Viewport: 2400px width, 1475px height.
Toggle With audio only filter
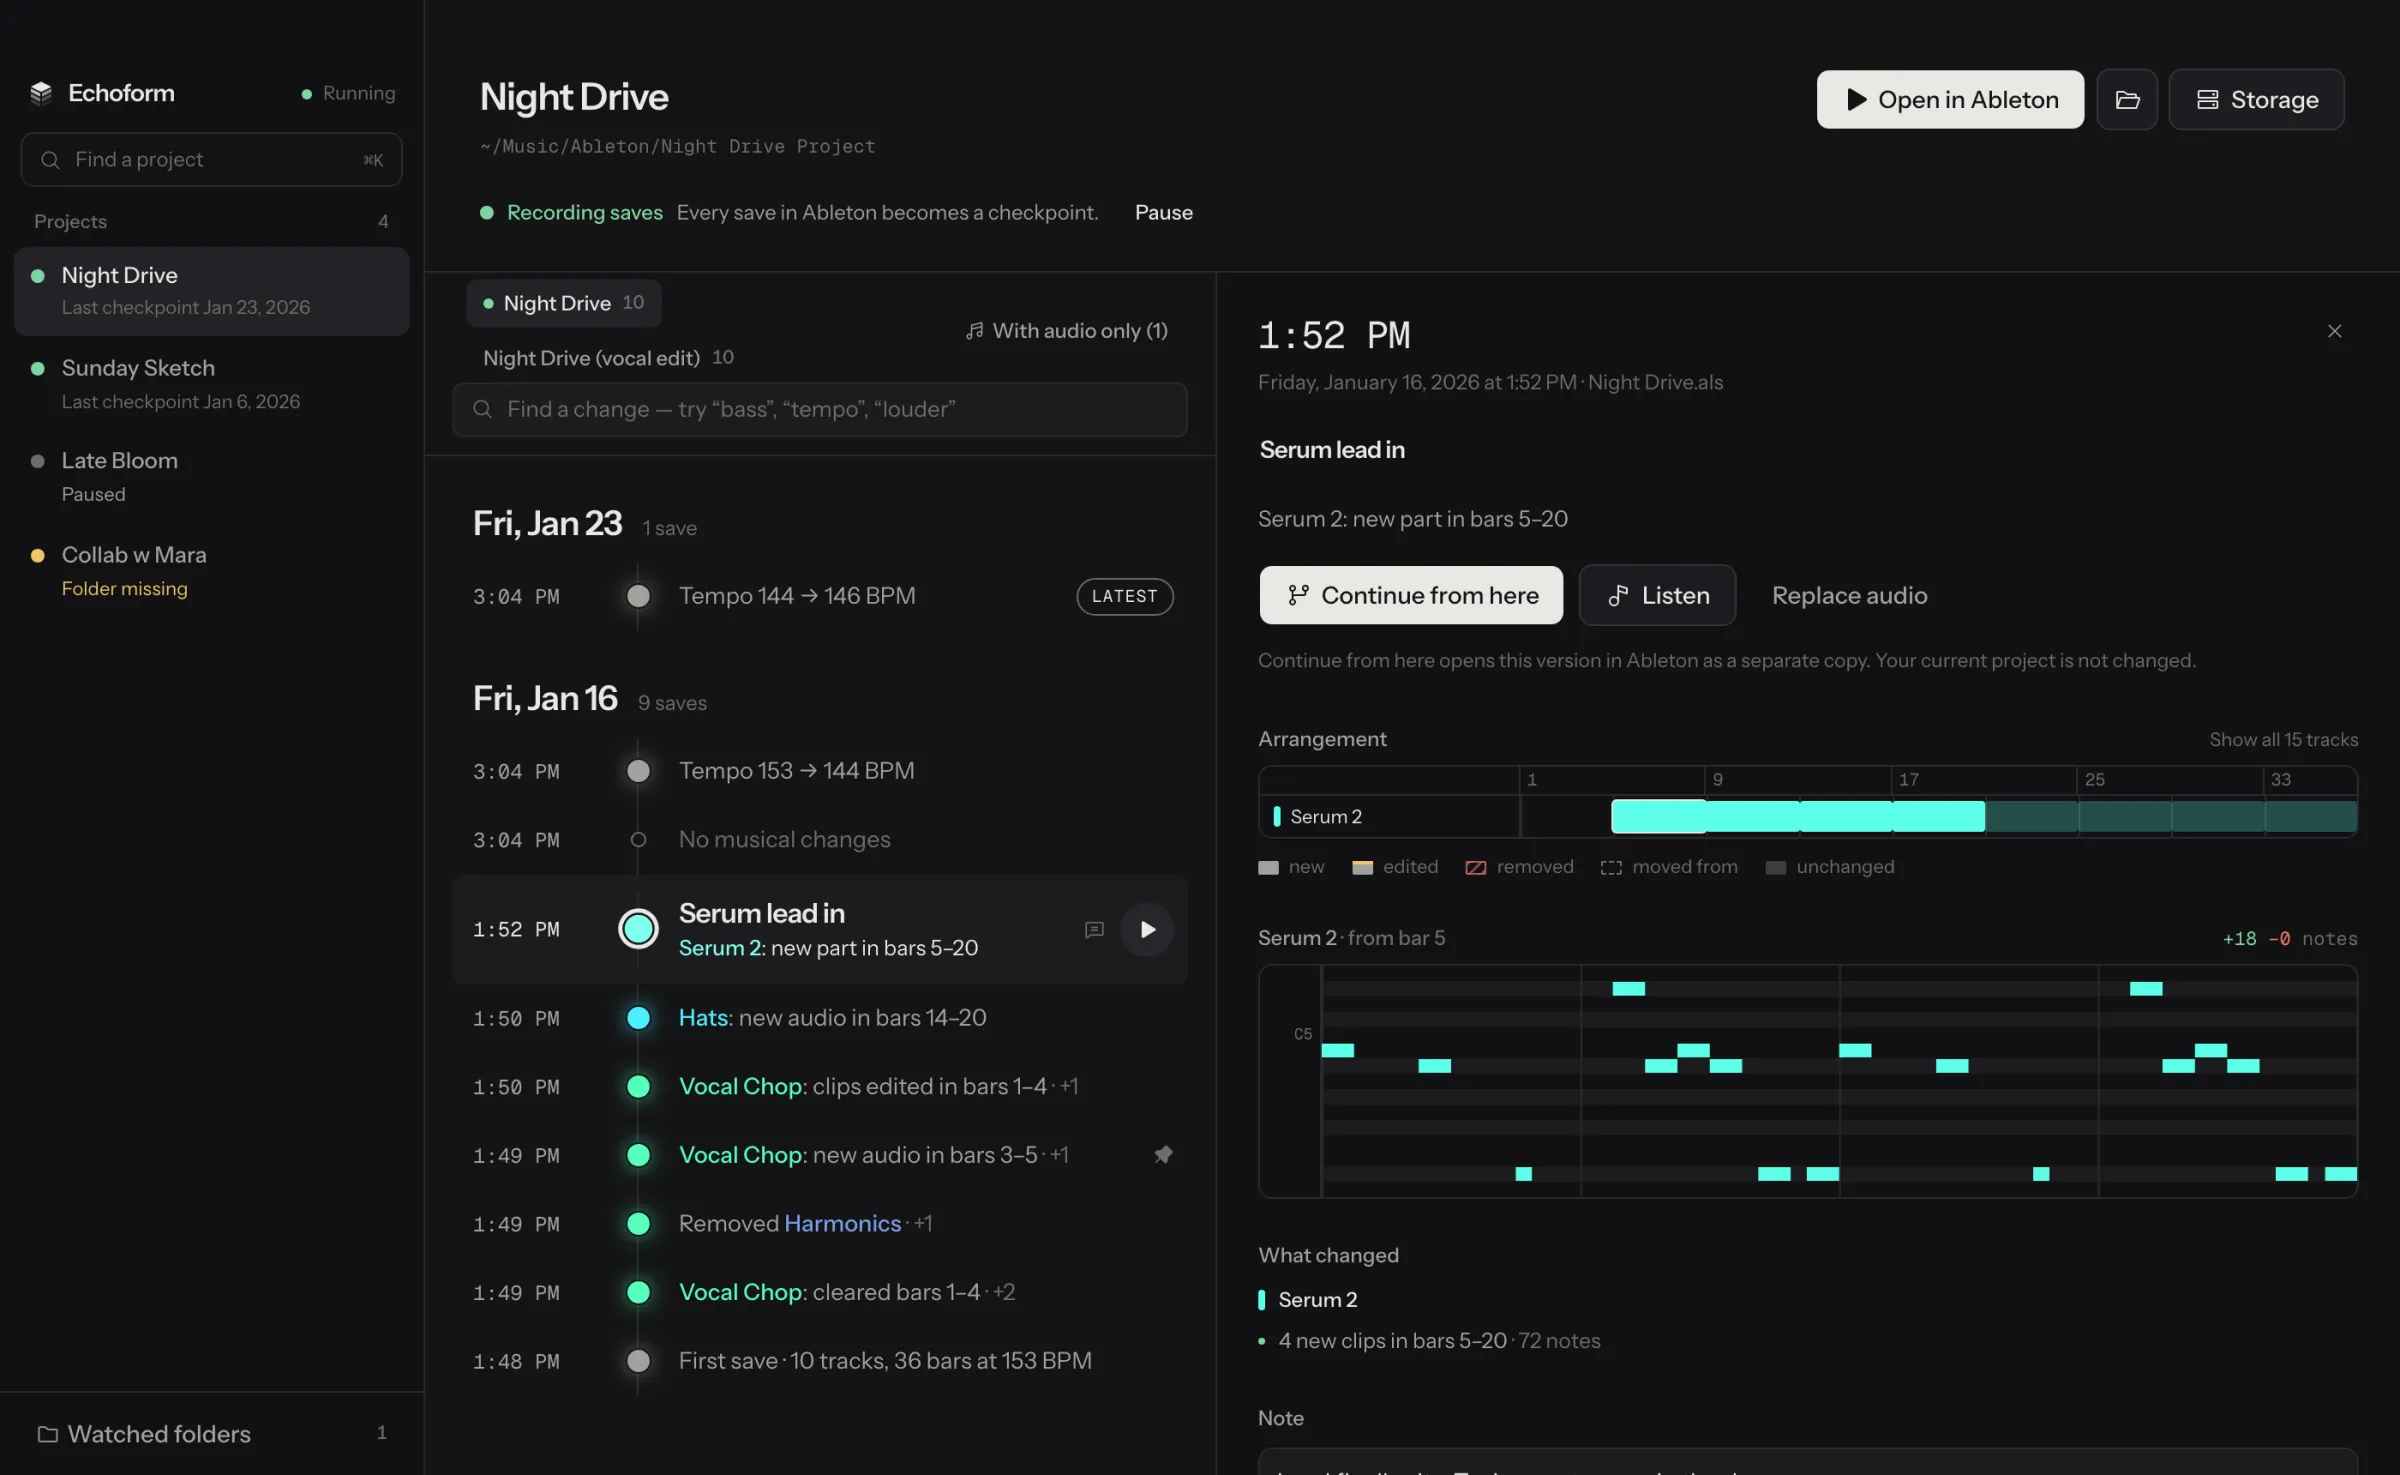pos(1067,330)
